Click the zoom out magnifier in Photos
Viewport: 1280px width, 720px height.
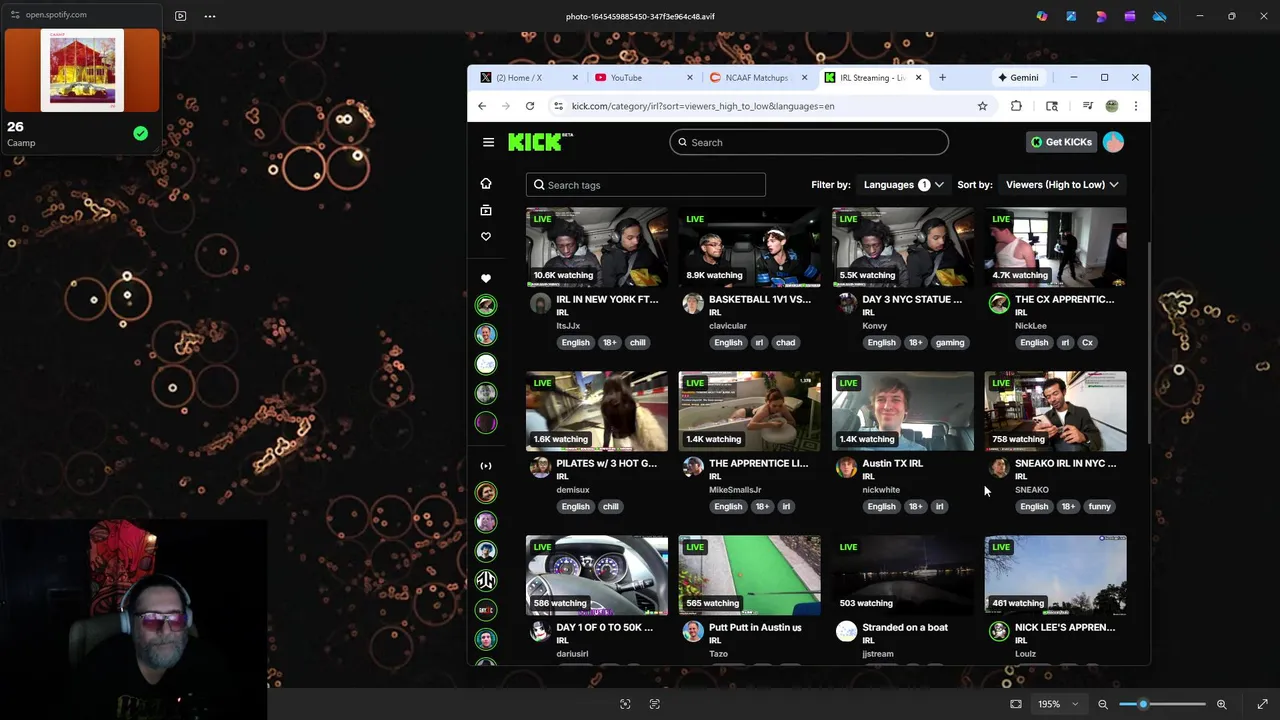pyautogui.click(x=1103, y=704)
